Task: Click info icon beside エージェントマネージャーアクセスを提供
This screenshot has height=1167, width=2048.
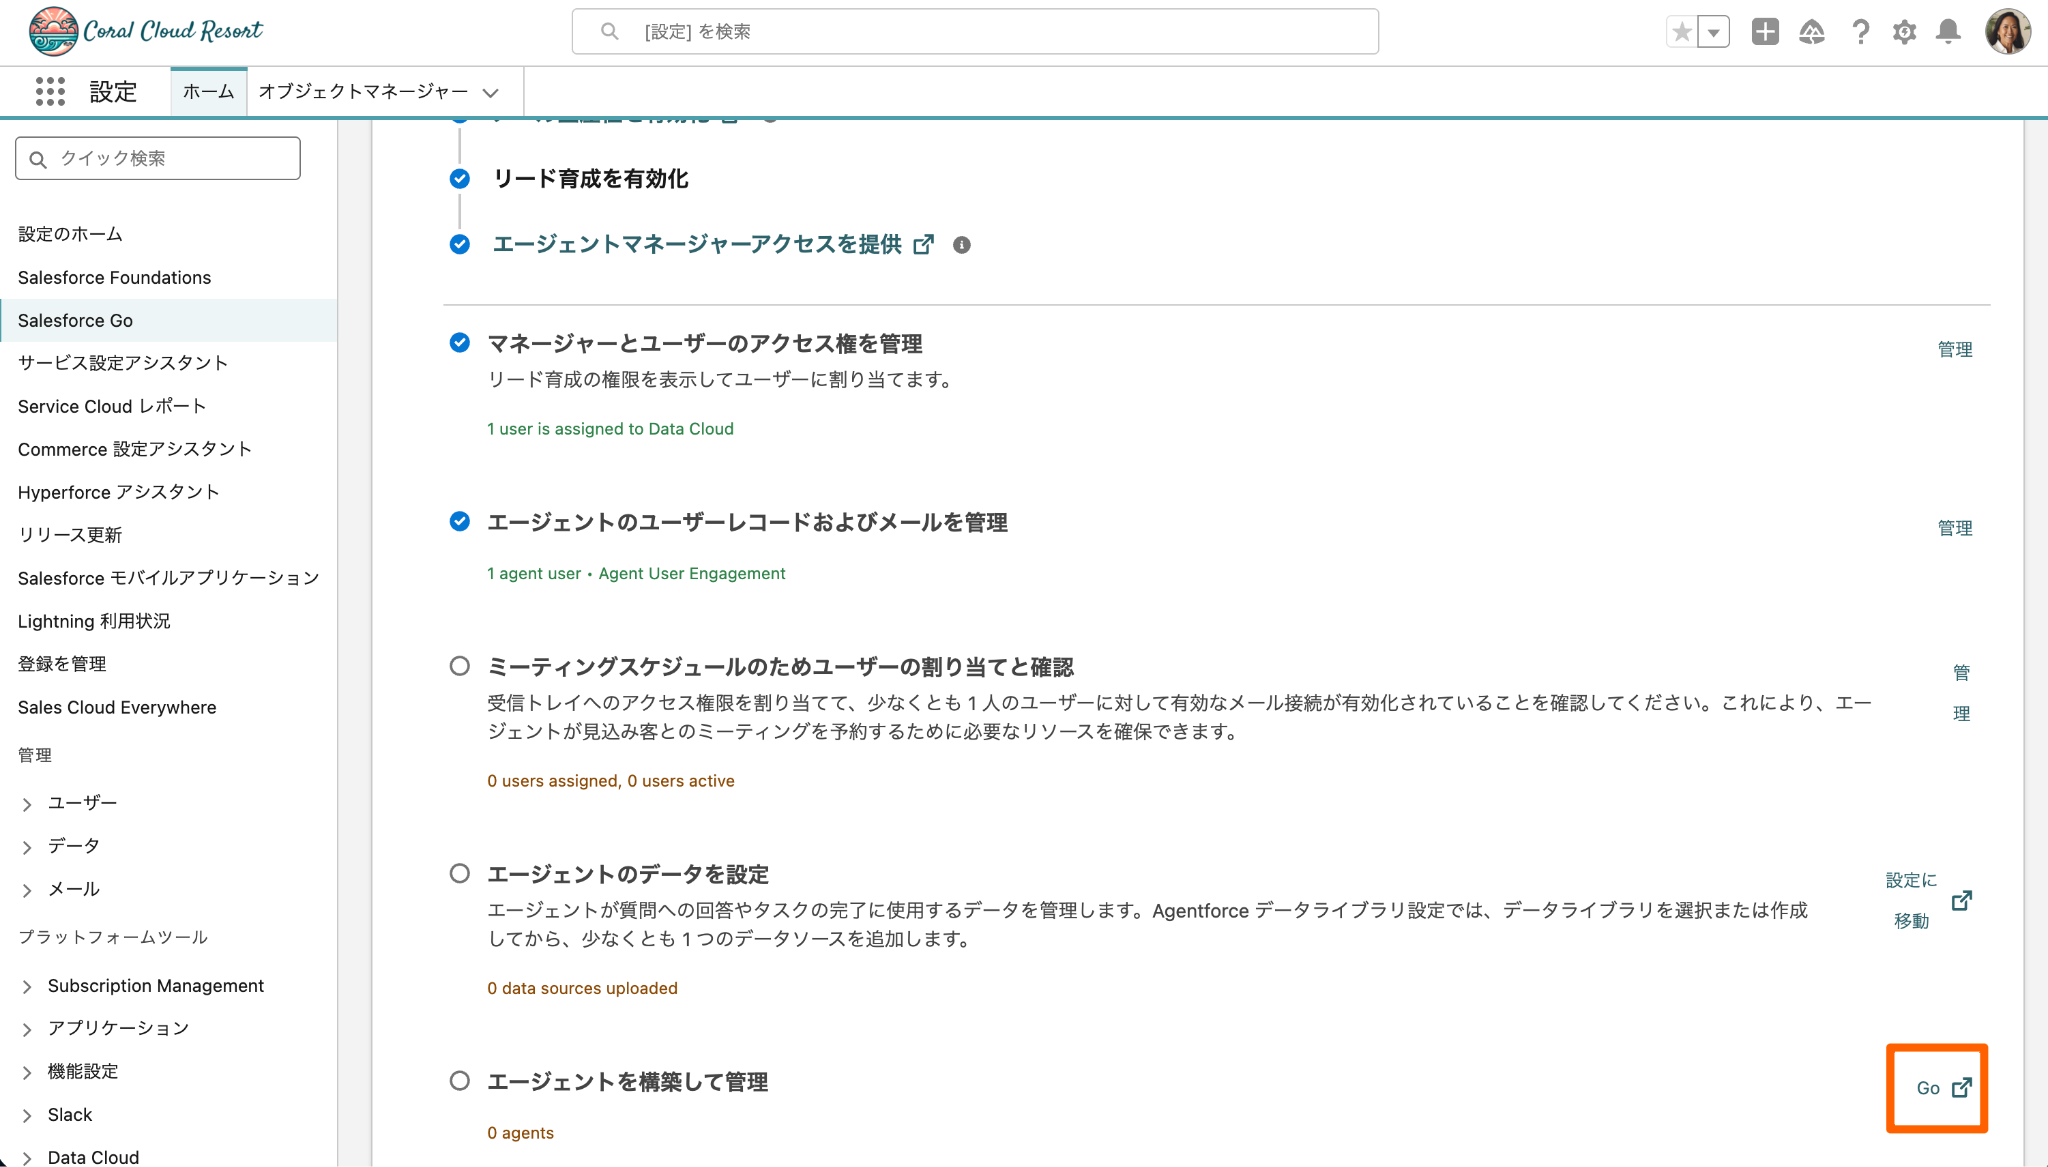Action: [x=961, y=245]
